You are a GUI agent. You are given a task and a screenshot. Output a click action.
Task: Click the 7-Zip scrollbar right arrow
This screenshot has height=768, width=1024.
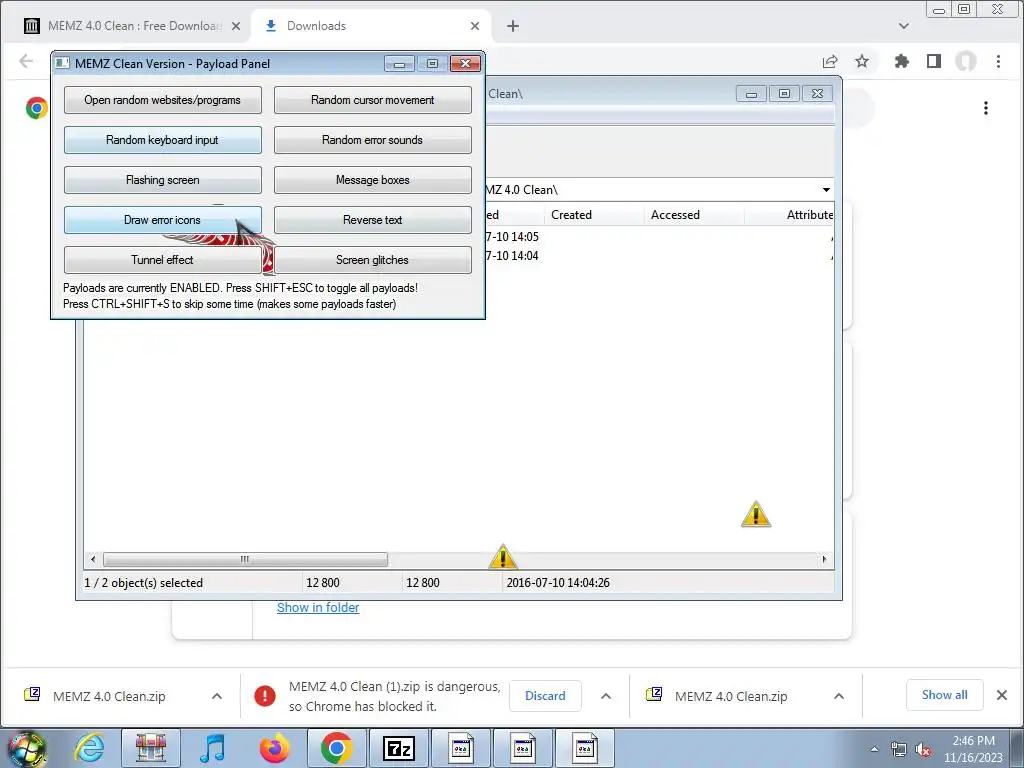click(x=824, y=559)
